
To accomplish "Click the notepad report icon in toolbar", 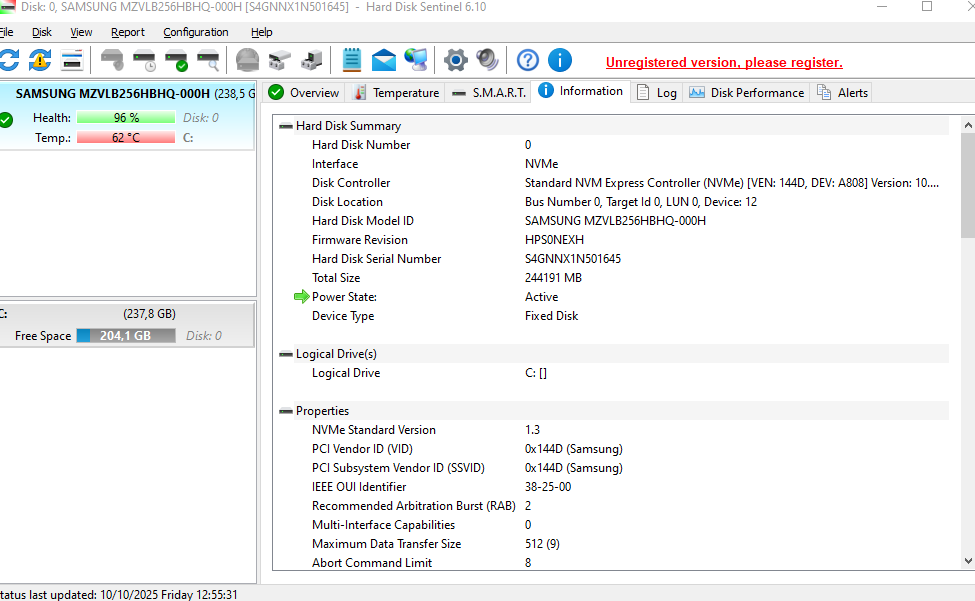I will click(x=351, y=60).
